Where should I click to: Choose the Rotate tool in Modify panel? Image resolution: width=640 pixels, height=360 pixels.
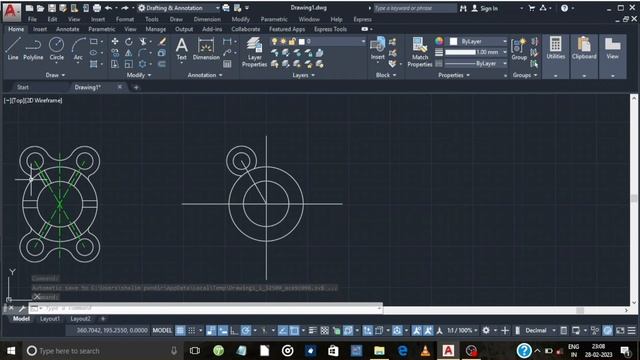point(129,41)
